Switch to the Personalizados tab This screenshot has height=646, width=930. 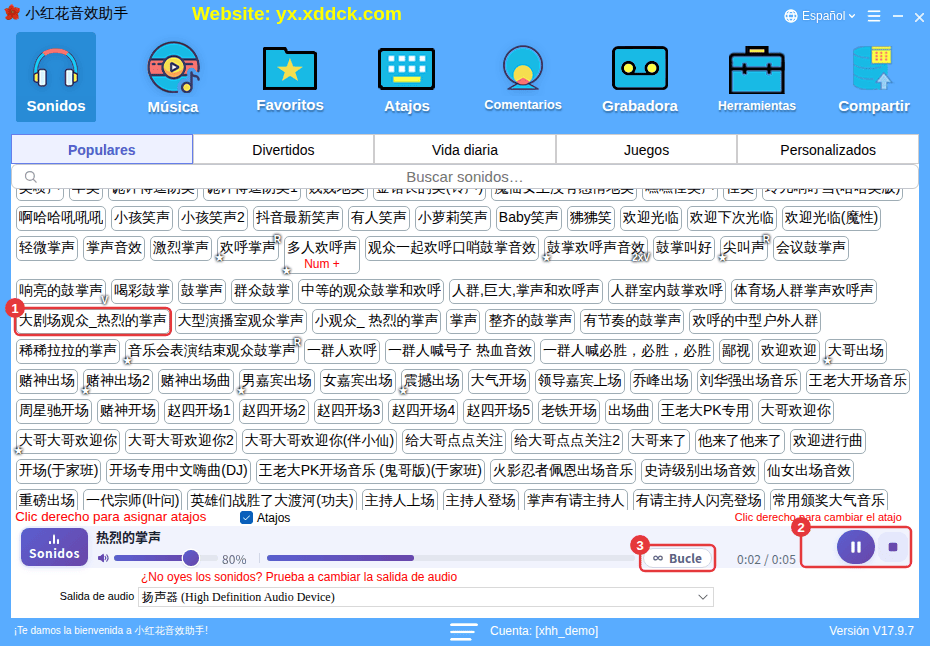[828, 149]
